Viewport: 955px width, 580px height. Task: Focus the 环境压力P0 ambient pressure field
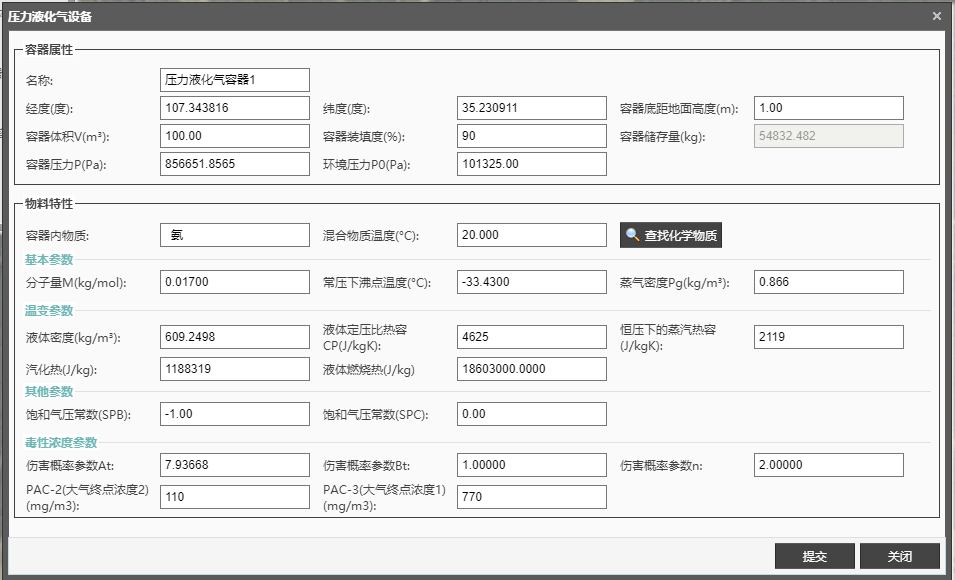pyautogui.click(x=532, y=164)
